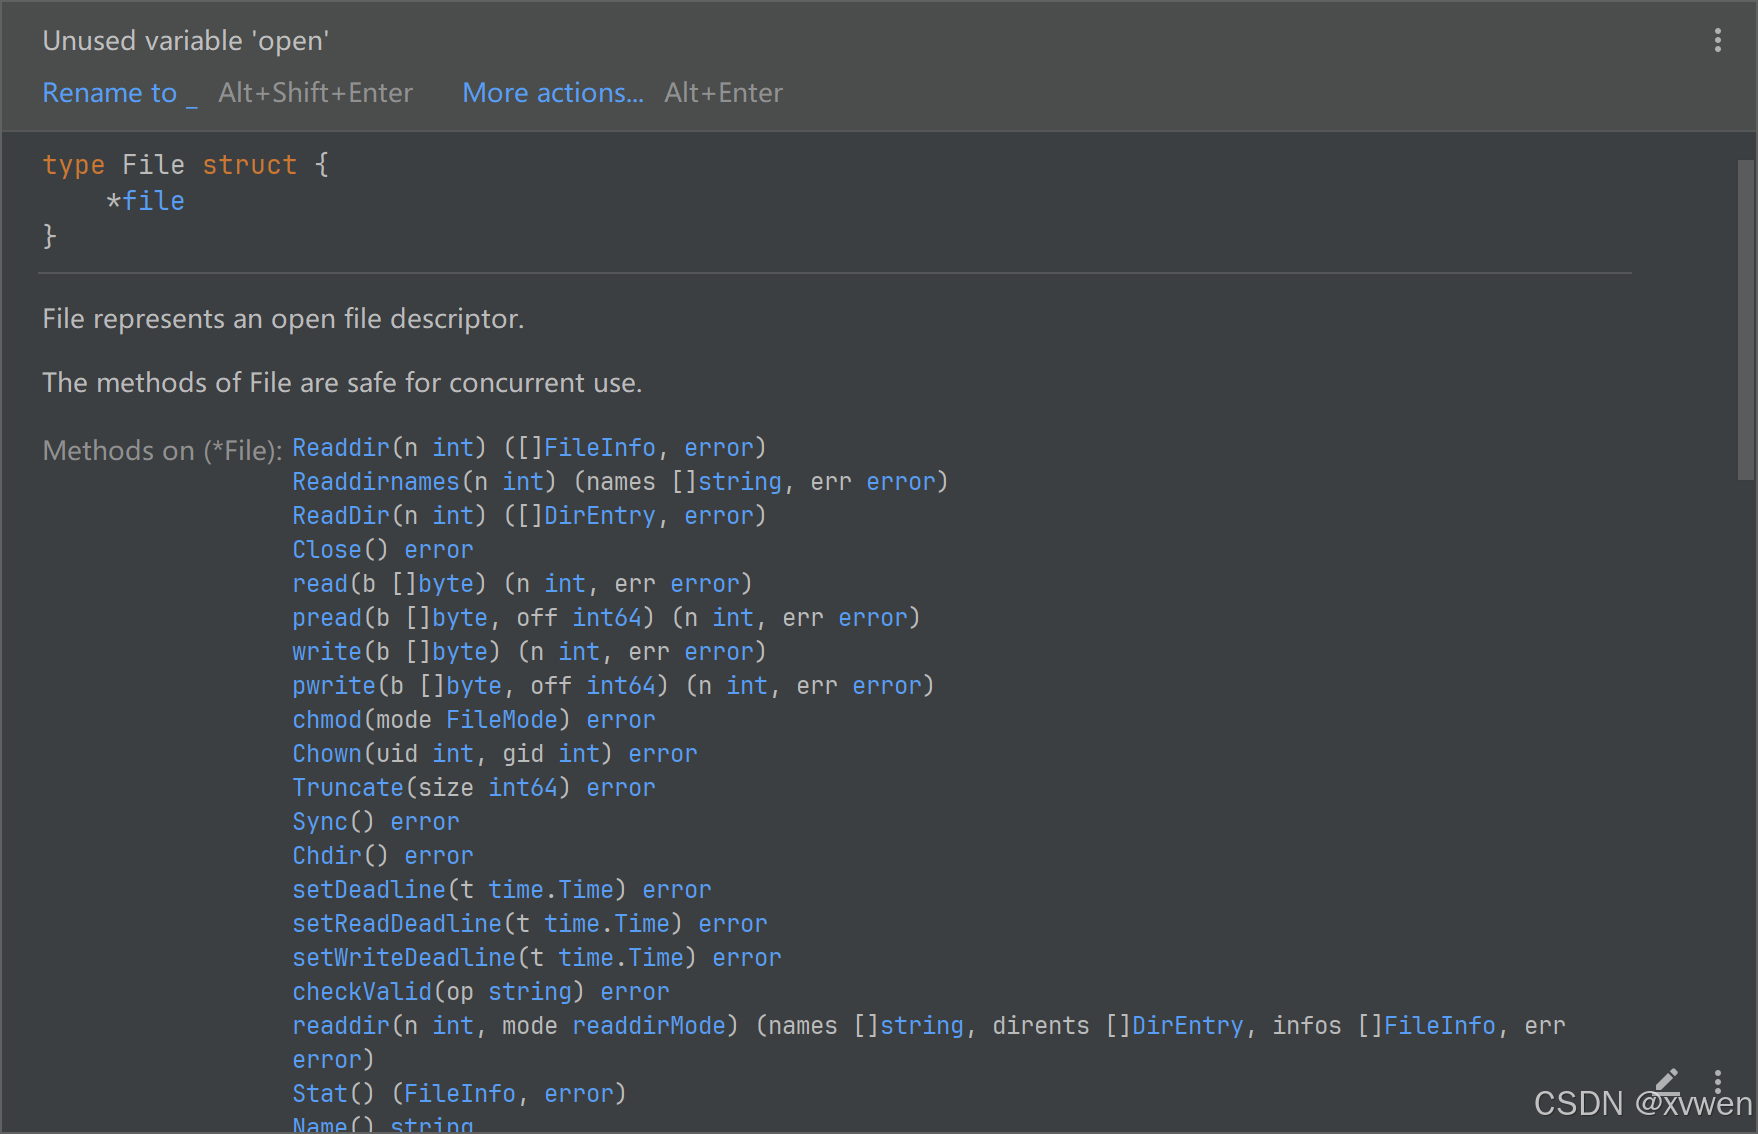Open the top-right three-dot options menu

coord(1717,40)
